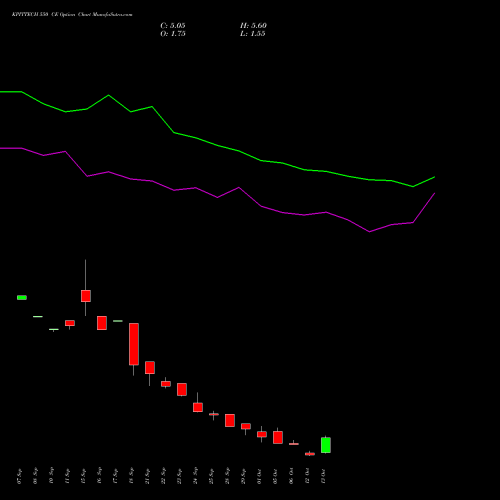Click the right end of the purple line
This screenshot has width=500, height=500.
tap(434, 194)
